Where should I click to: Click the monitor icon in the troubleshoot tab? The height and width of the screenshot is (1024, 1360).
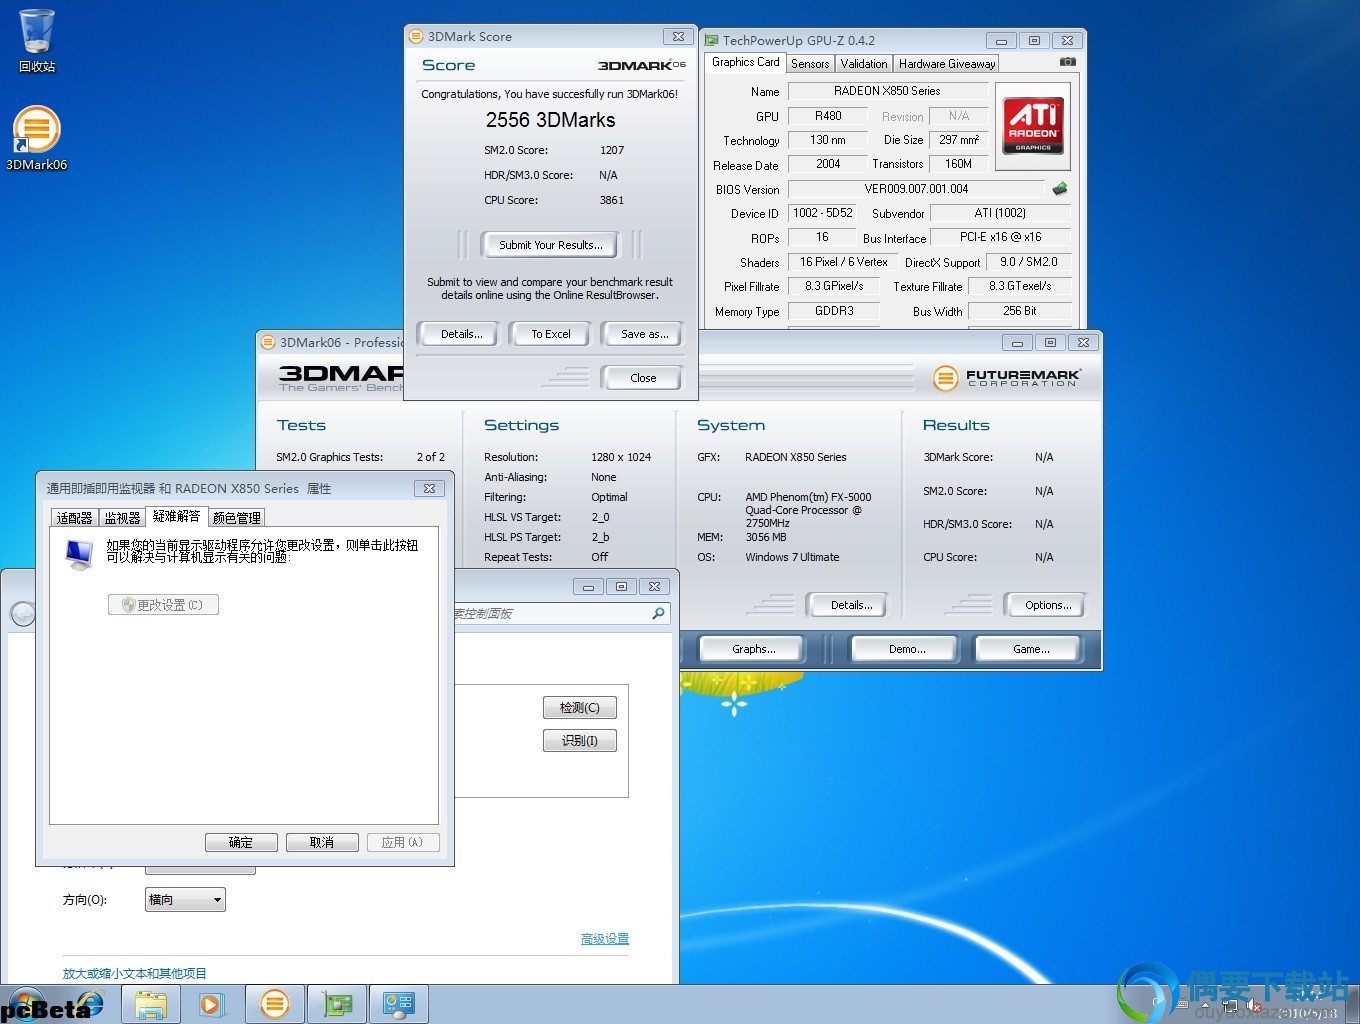[79, 554]
